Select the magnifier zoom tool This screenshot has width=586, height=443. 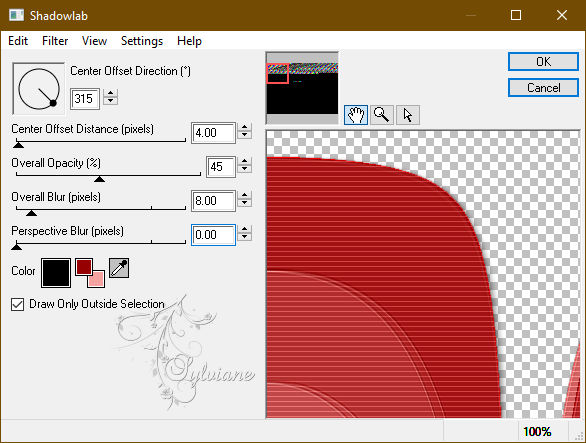(x=382, y=115)
